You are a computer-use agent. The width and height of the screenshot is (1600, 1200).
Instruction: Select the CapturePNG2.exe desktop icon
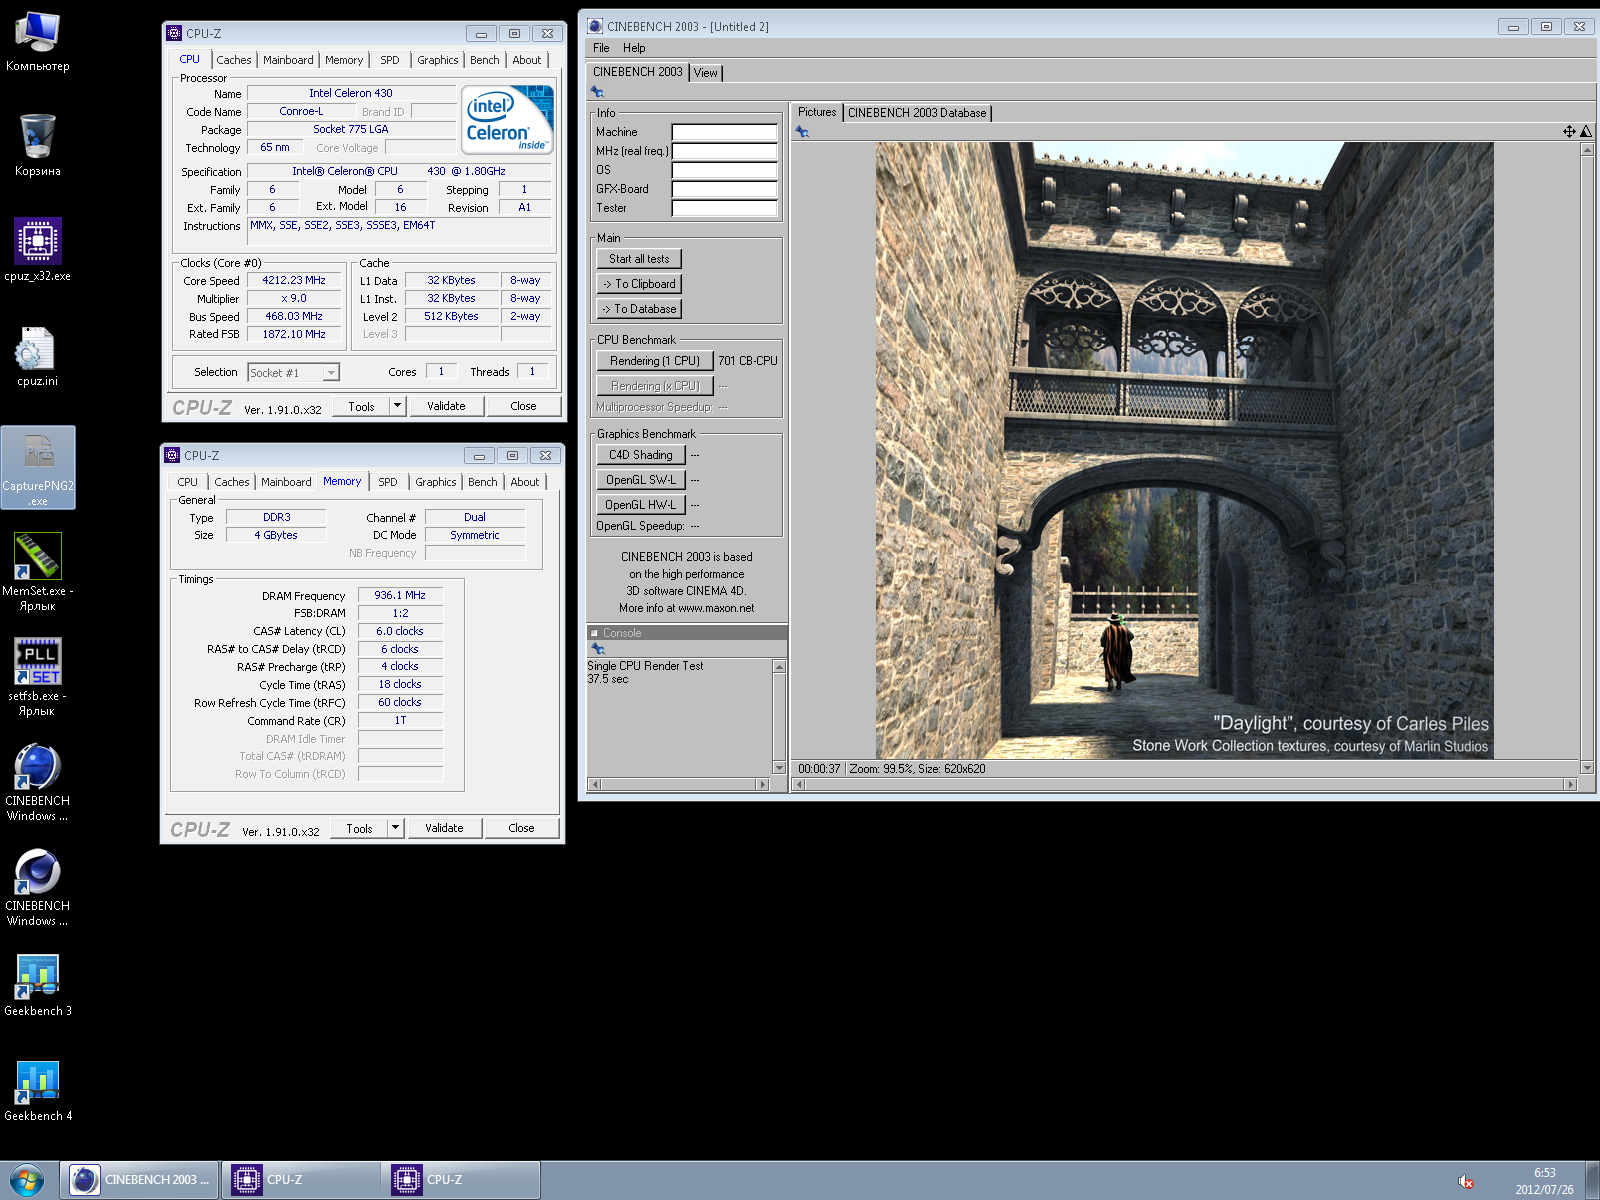coord(38,467)
